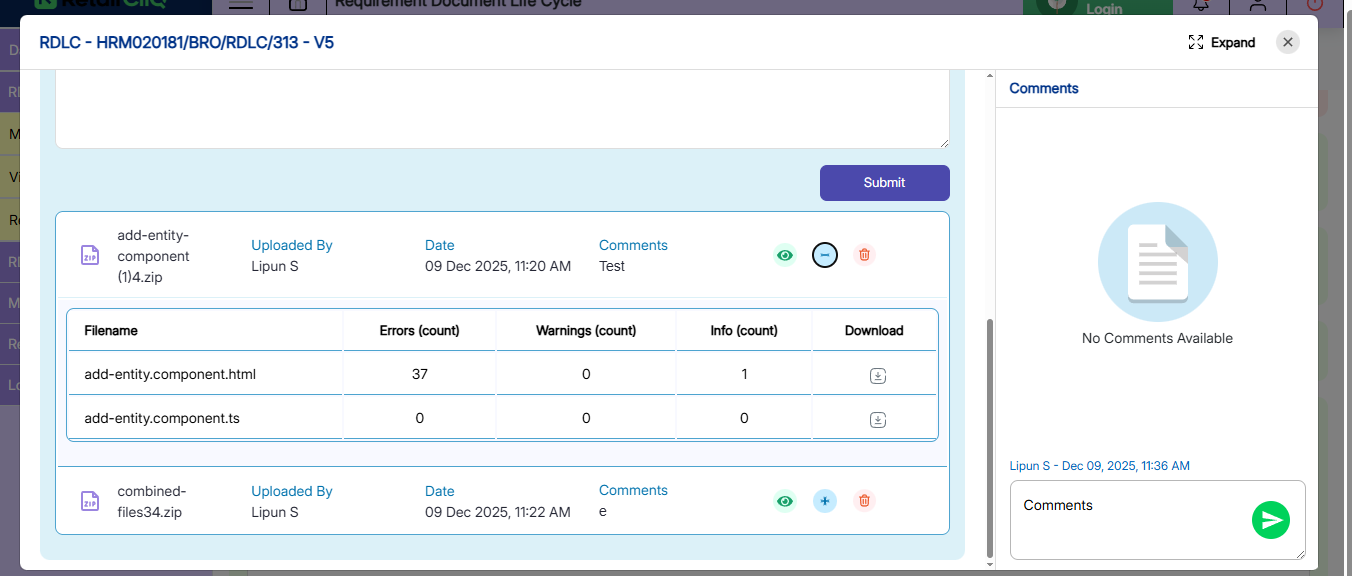Viewport: 1352px width, 576px height.
Task: Download the add-entity.component.html report
Action: click(877, 376)
